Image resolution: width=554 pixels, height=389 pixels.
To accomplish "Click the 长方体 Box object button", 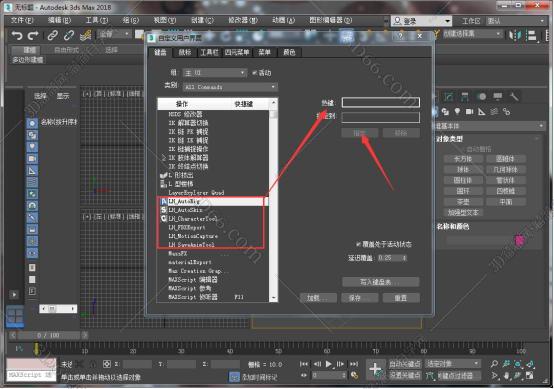I will tap(463, 159).
